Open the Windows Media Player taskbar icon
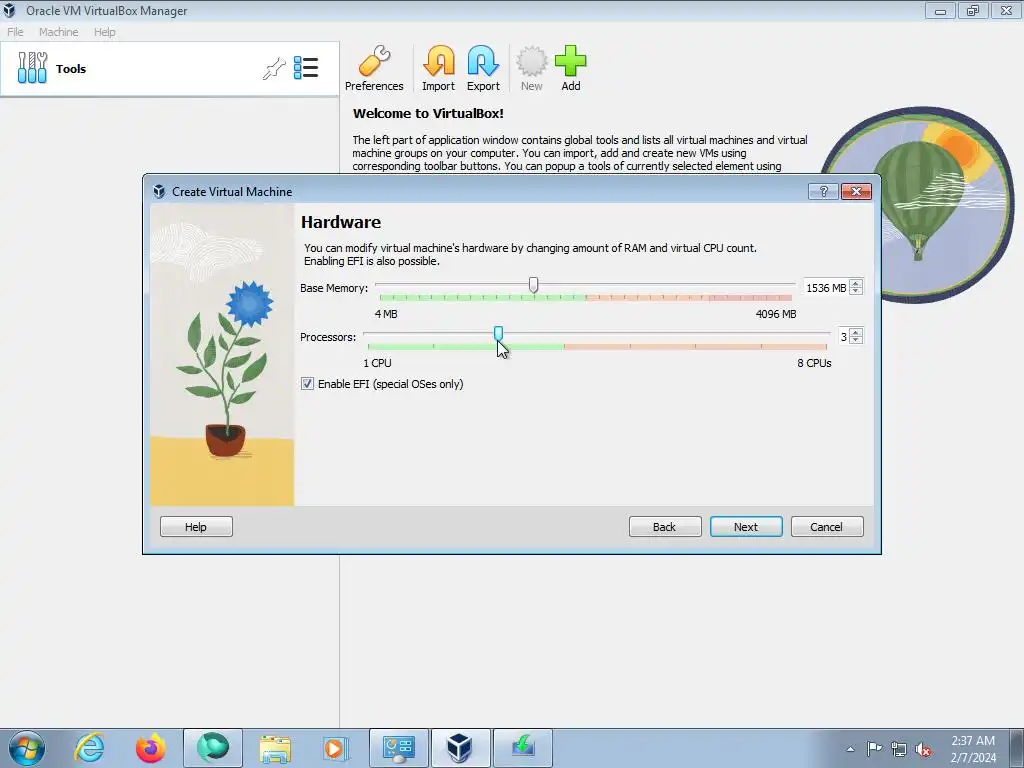 coord(336,748)
